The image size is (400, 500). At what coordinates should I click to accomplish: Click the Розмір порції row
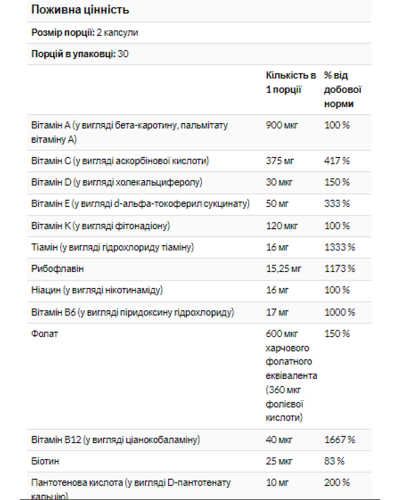[199, 33]
